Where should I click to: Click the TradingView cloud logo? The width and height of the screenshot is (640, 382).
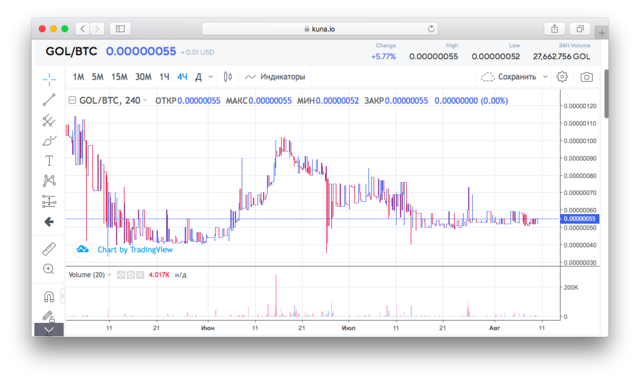pos(82,249)
